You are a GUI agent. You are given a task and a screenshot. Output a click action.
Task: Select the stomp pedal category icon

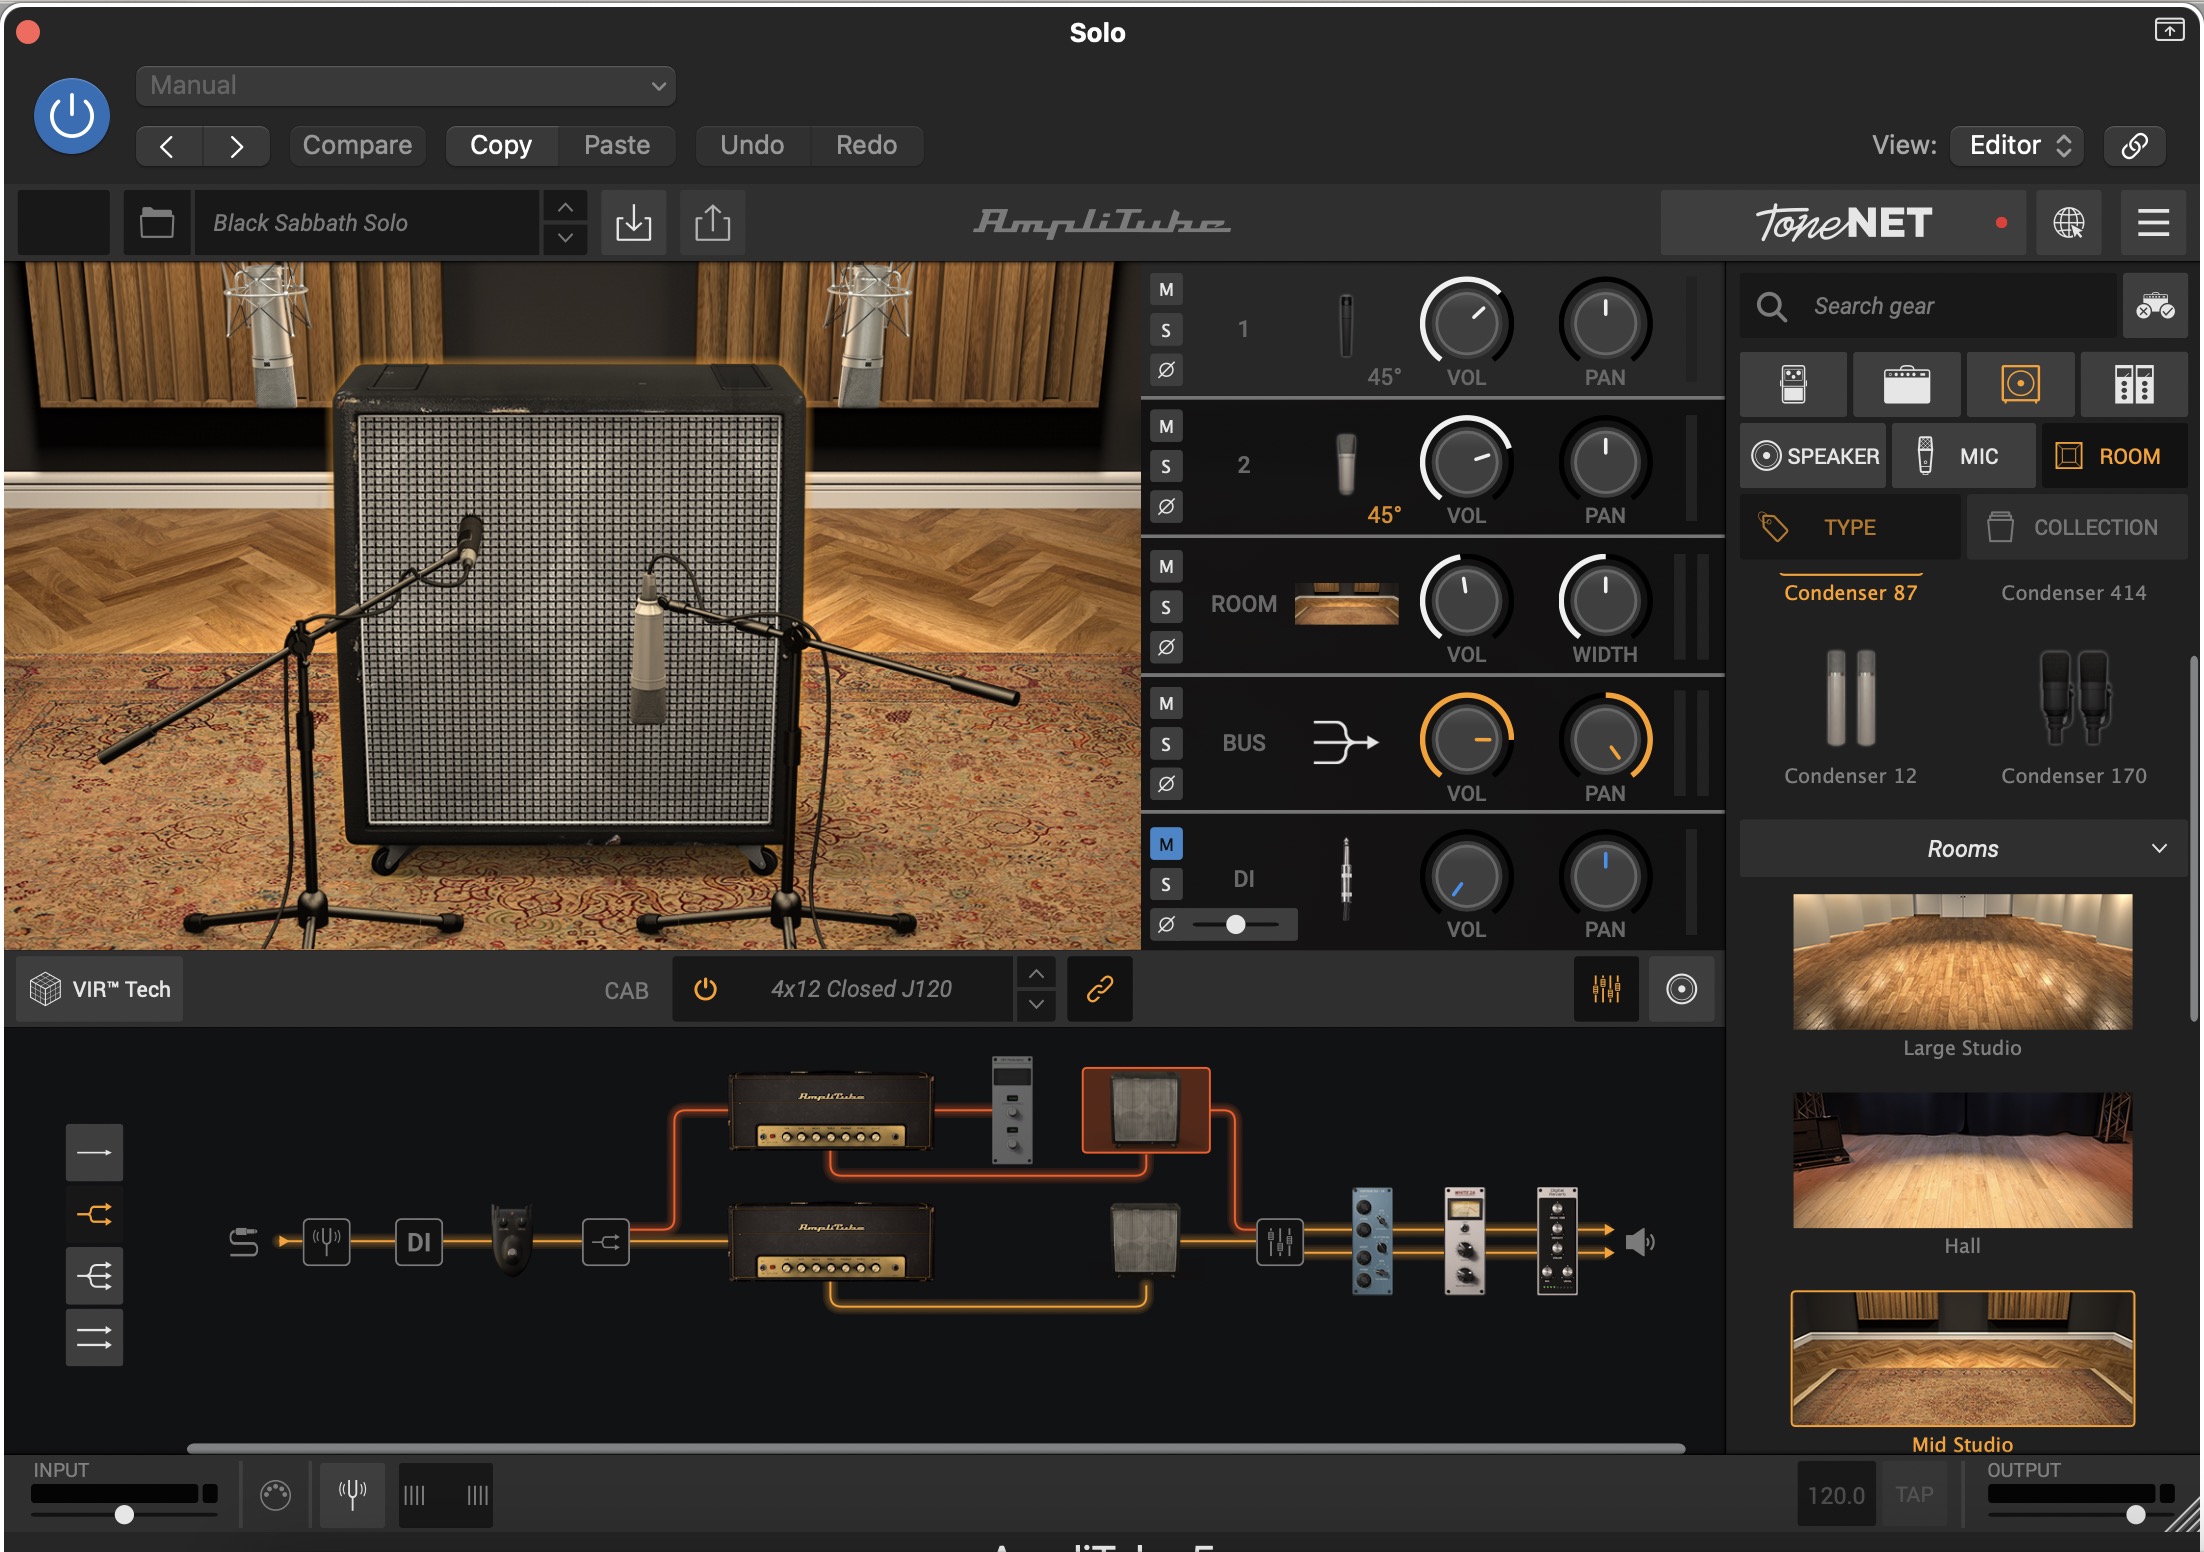tap(1793, 384)
